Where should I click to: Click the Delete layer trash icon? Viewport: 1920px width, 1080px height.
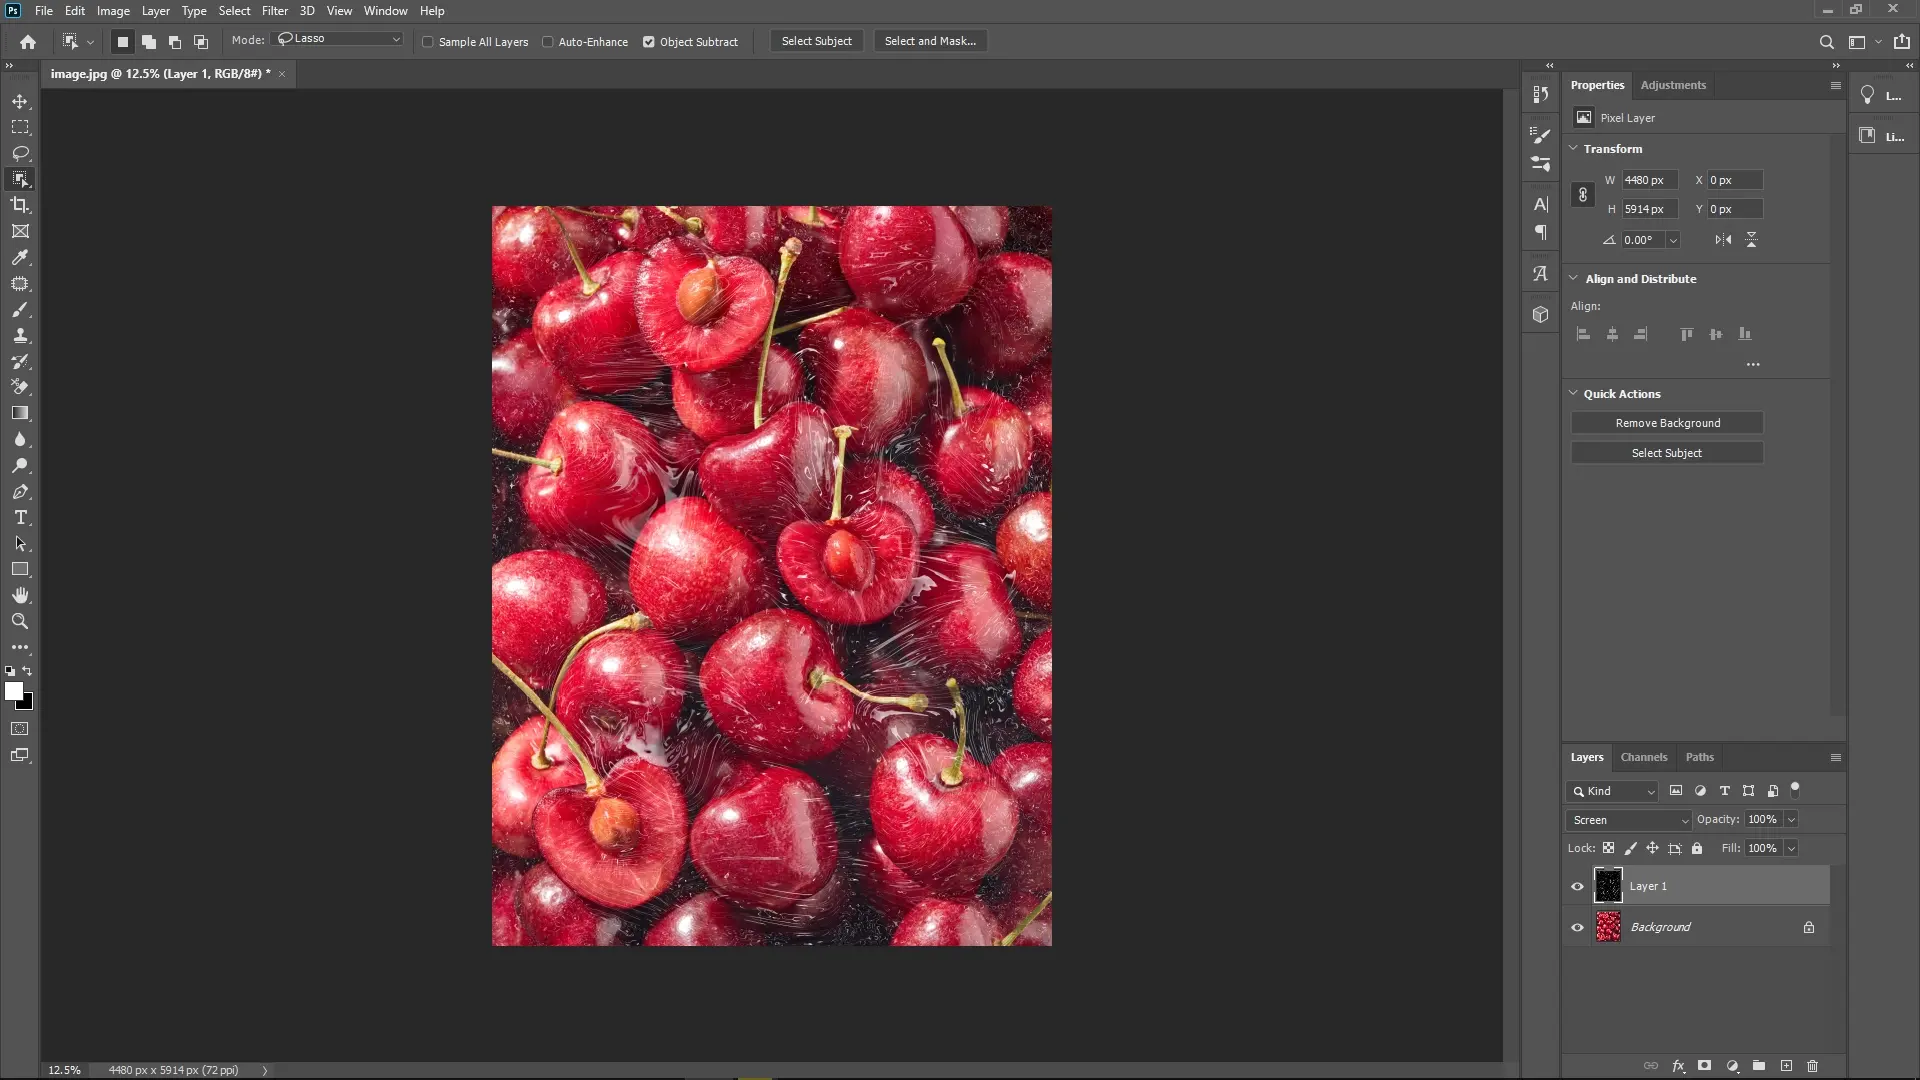(1812, 1066)
